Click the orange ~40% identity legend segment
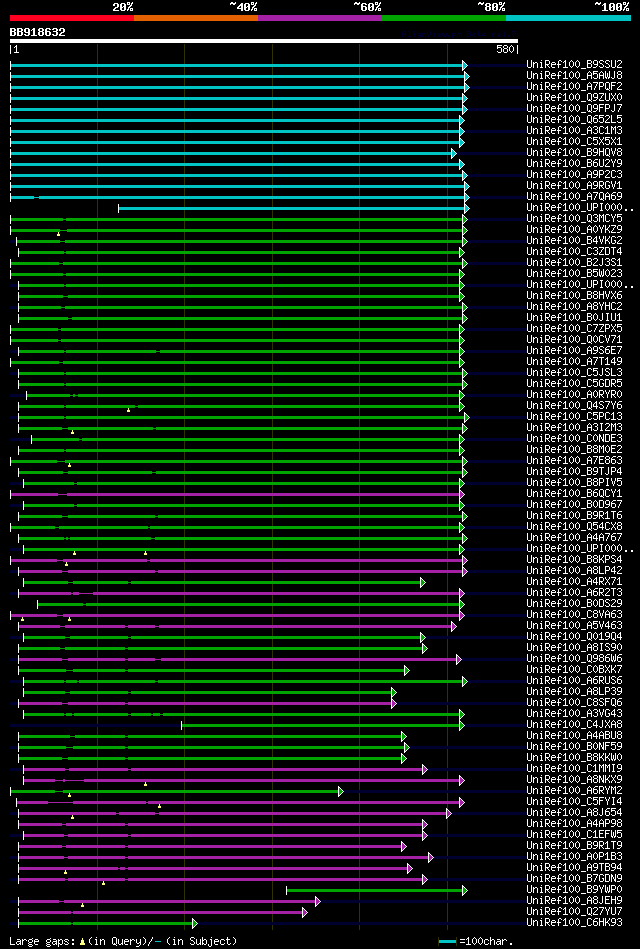This screenshot has height=949, width=640. (x=196, y=18)
